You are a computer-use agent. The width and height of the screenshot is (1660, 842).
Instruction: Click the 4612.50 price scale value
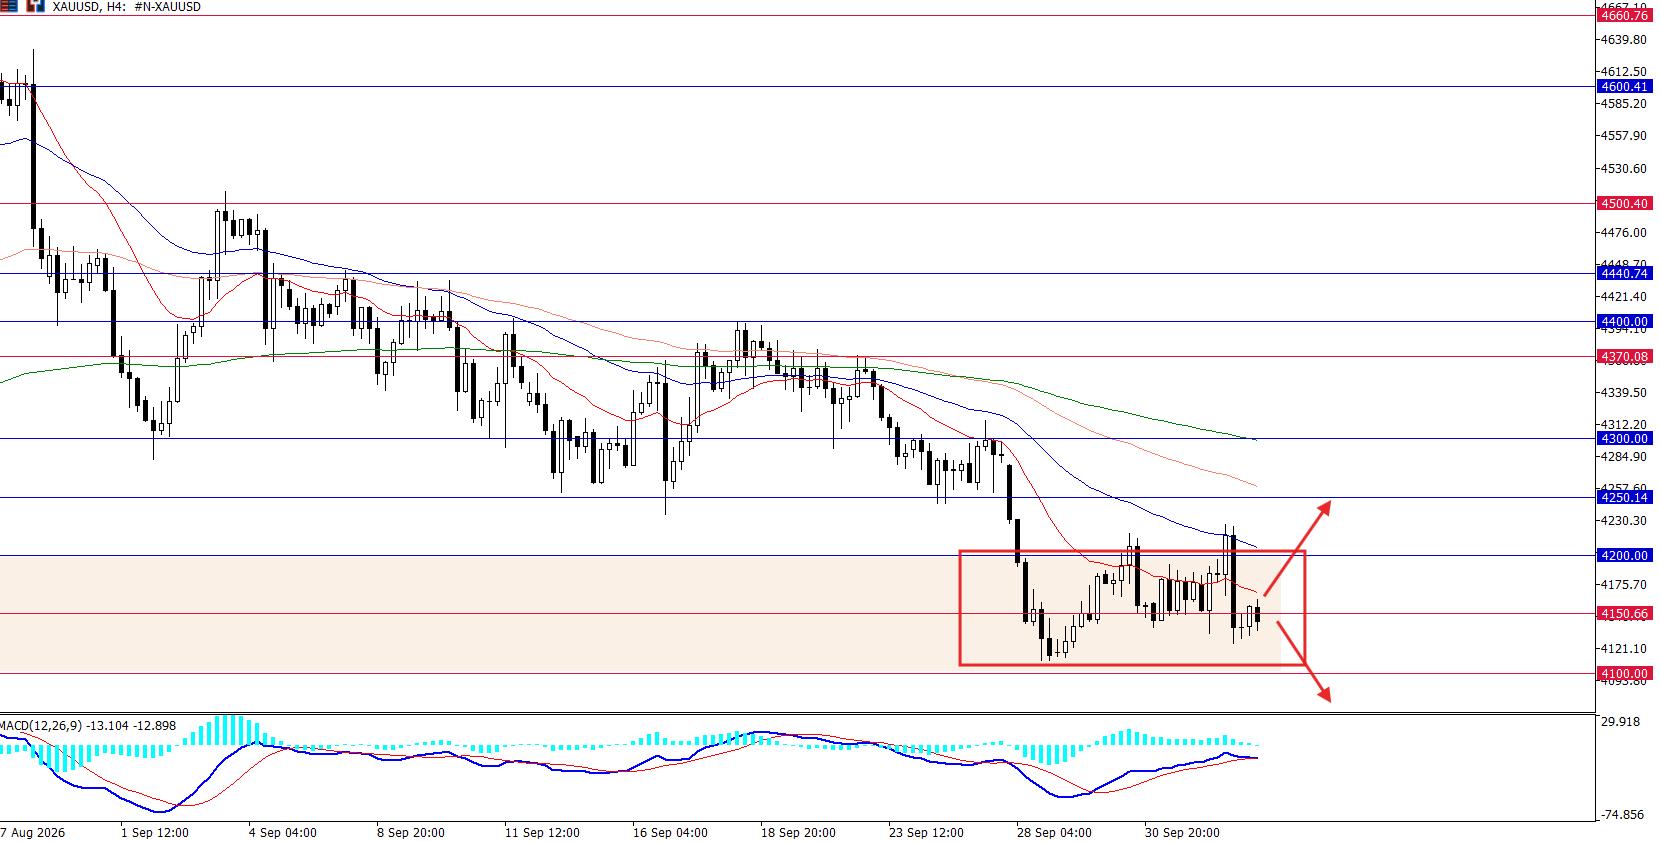pyautogui.click(x=1623, y=72)
